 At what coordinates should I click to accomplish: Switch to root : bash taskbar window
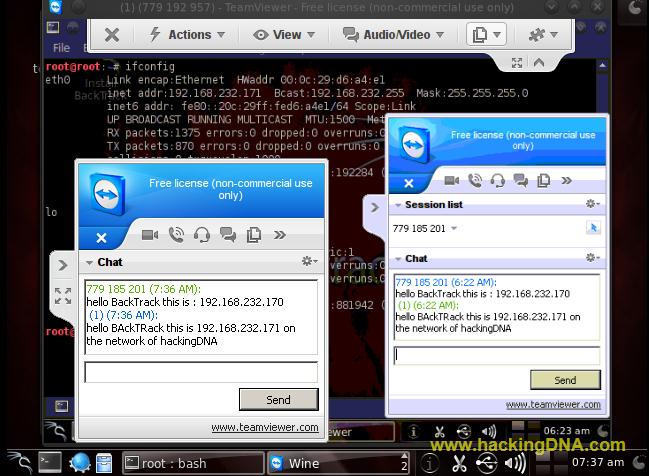pos(193,463)
